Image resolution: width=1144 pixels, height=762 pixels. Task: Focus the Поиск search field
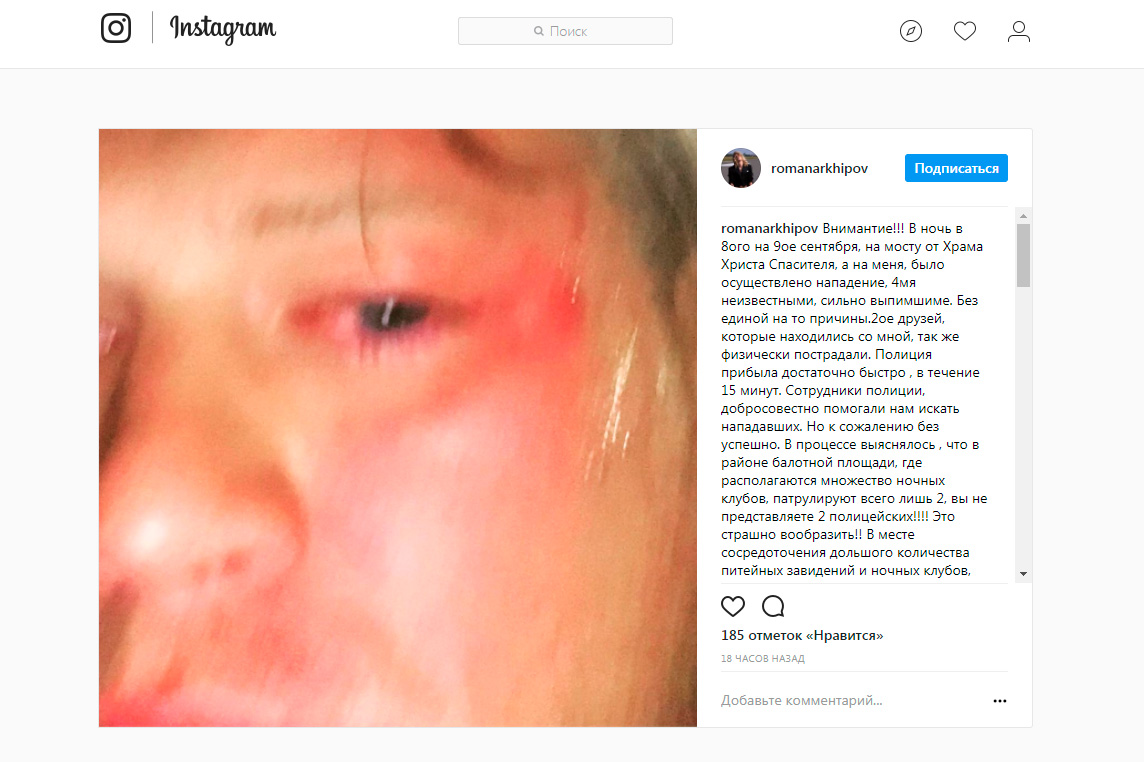pyautogui.click(x=565, y=31)
